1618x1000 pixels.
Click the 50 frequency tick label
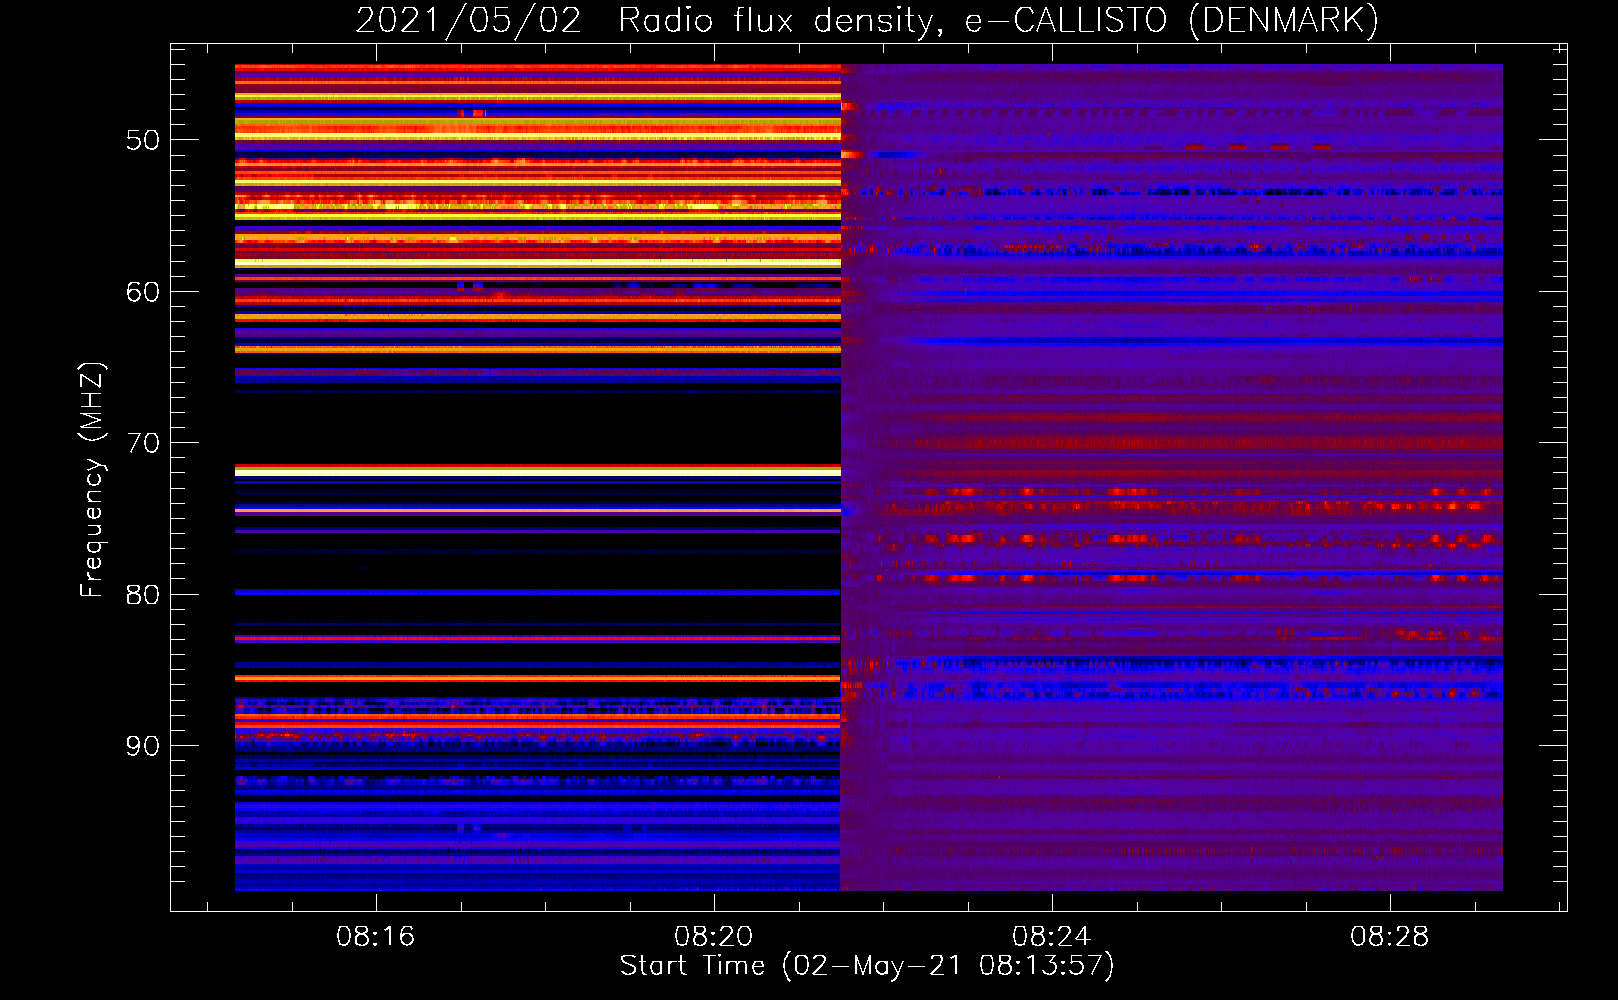(143, 140)
